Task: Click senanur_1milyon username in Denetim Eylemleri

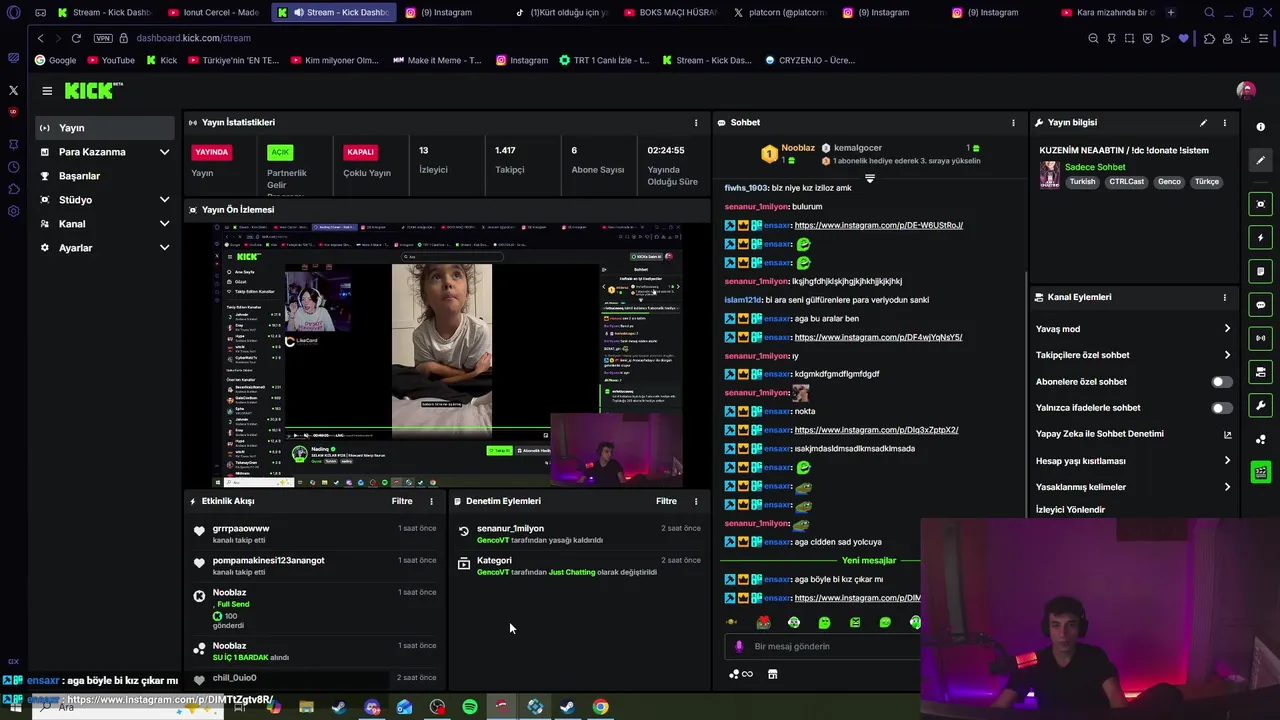Action: click(510, 529)
